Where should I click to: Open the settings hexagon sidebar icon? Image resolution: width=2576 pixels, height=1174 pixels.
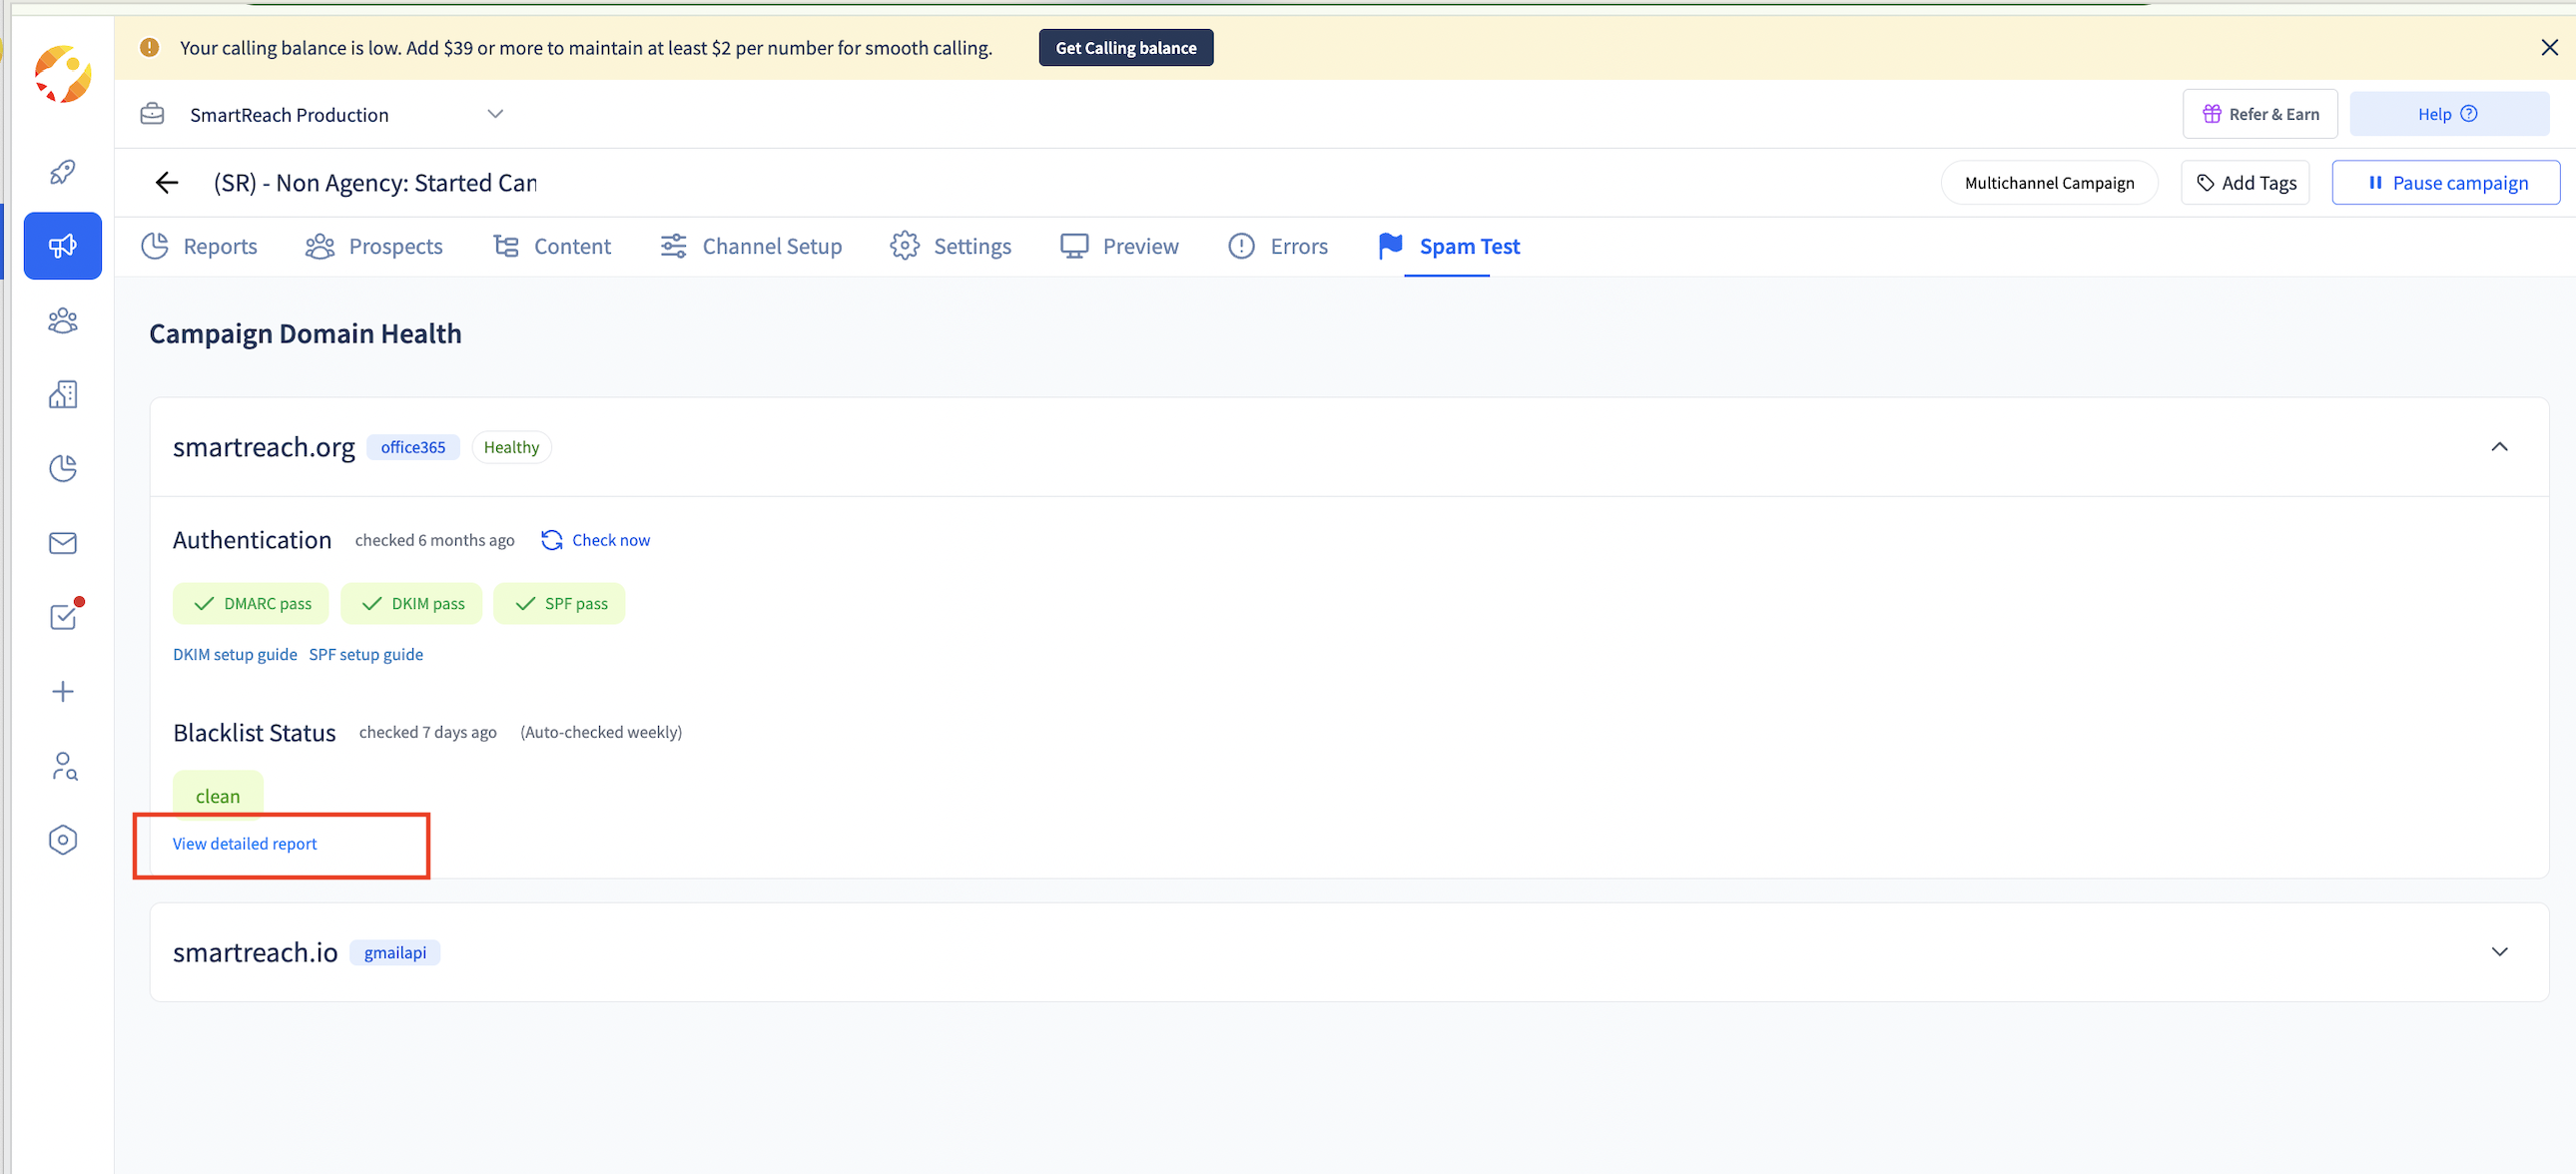[x=63, y=840]
